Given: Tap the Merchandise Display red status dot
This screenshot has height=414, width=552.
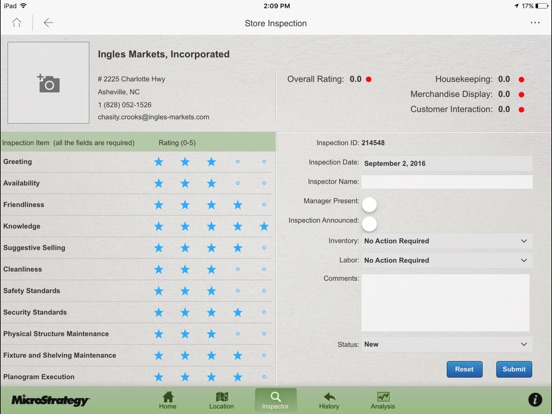Looking at the screenshot, I should (521, 95).
